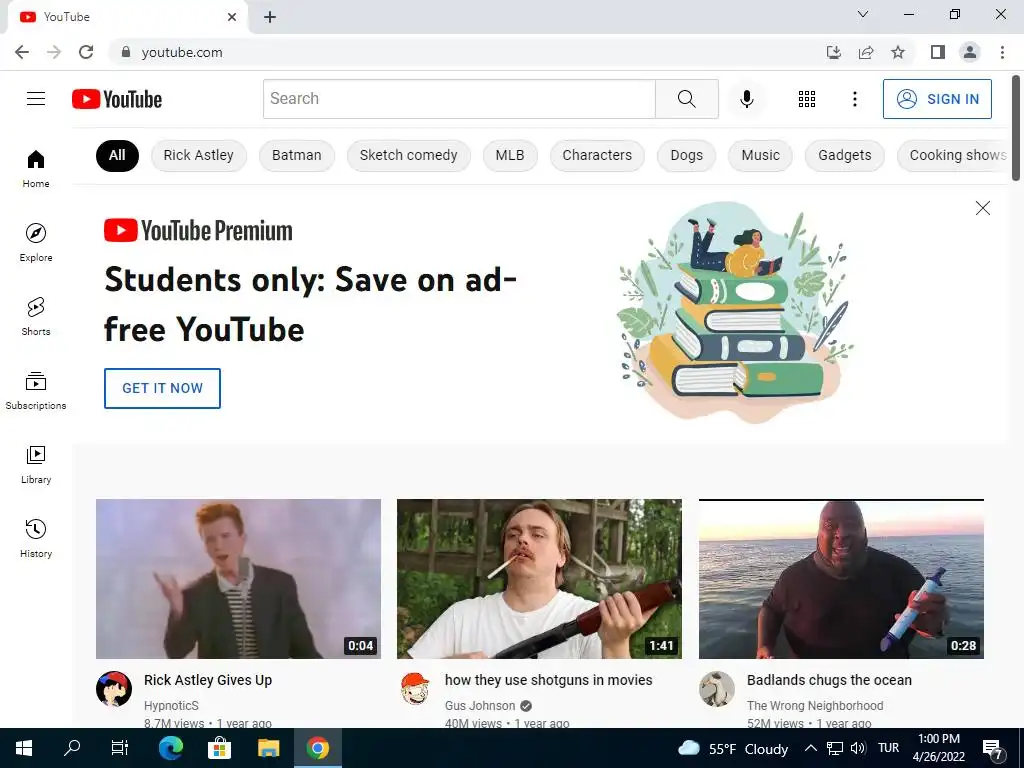Open Gus Johnson channel link

(x=480, y=705)
